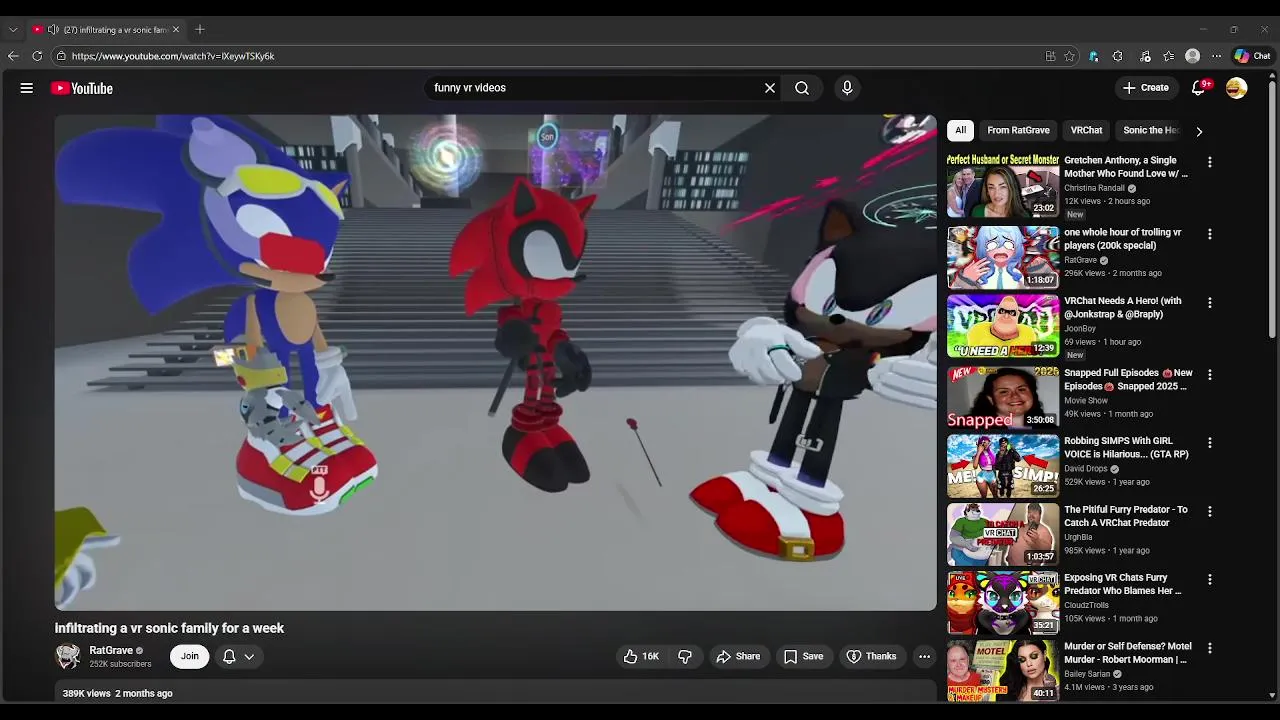Open RatGrave channel avatar
This screenshot has width=1280, height=720.
(x=68, y=656)
